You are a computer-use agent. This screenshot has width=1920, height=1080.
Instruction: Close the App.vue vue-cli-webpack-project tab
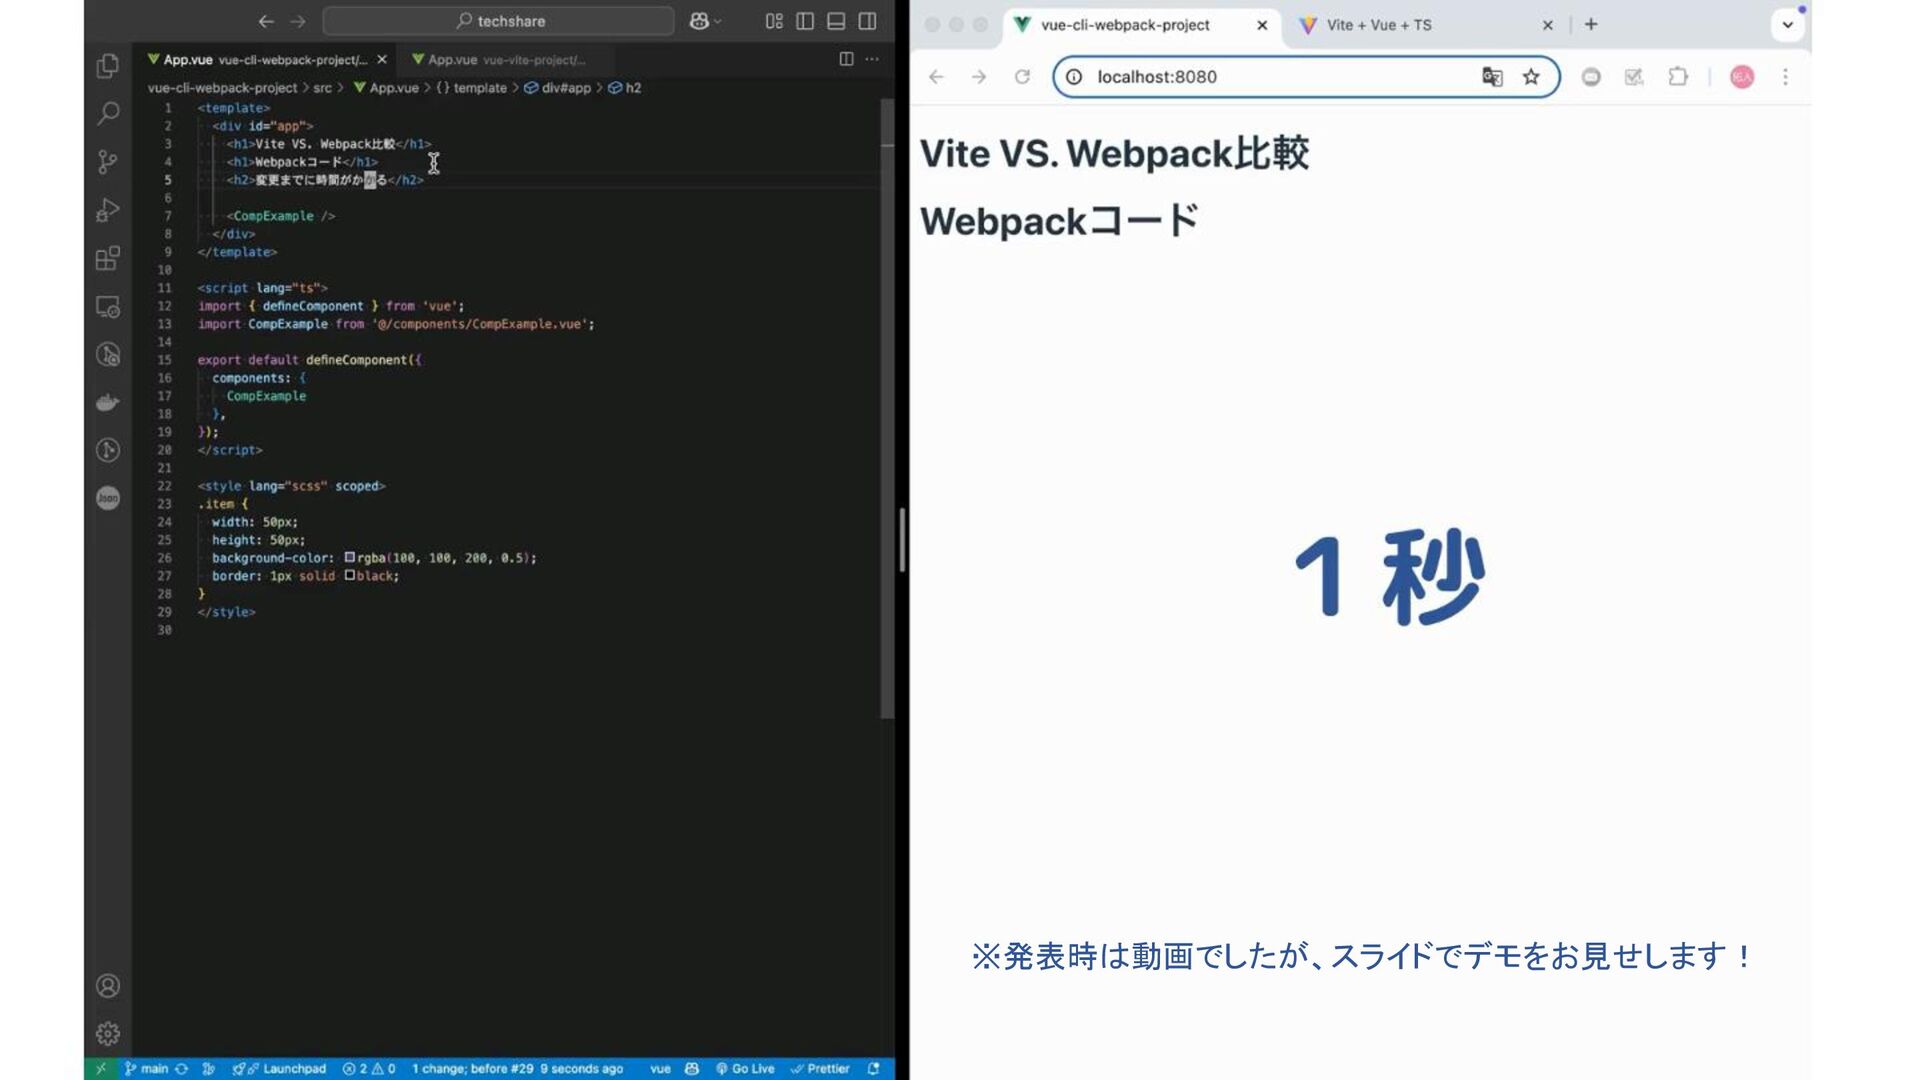pyautogui.click(x=382, y=60)
